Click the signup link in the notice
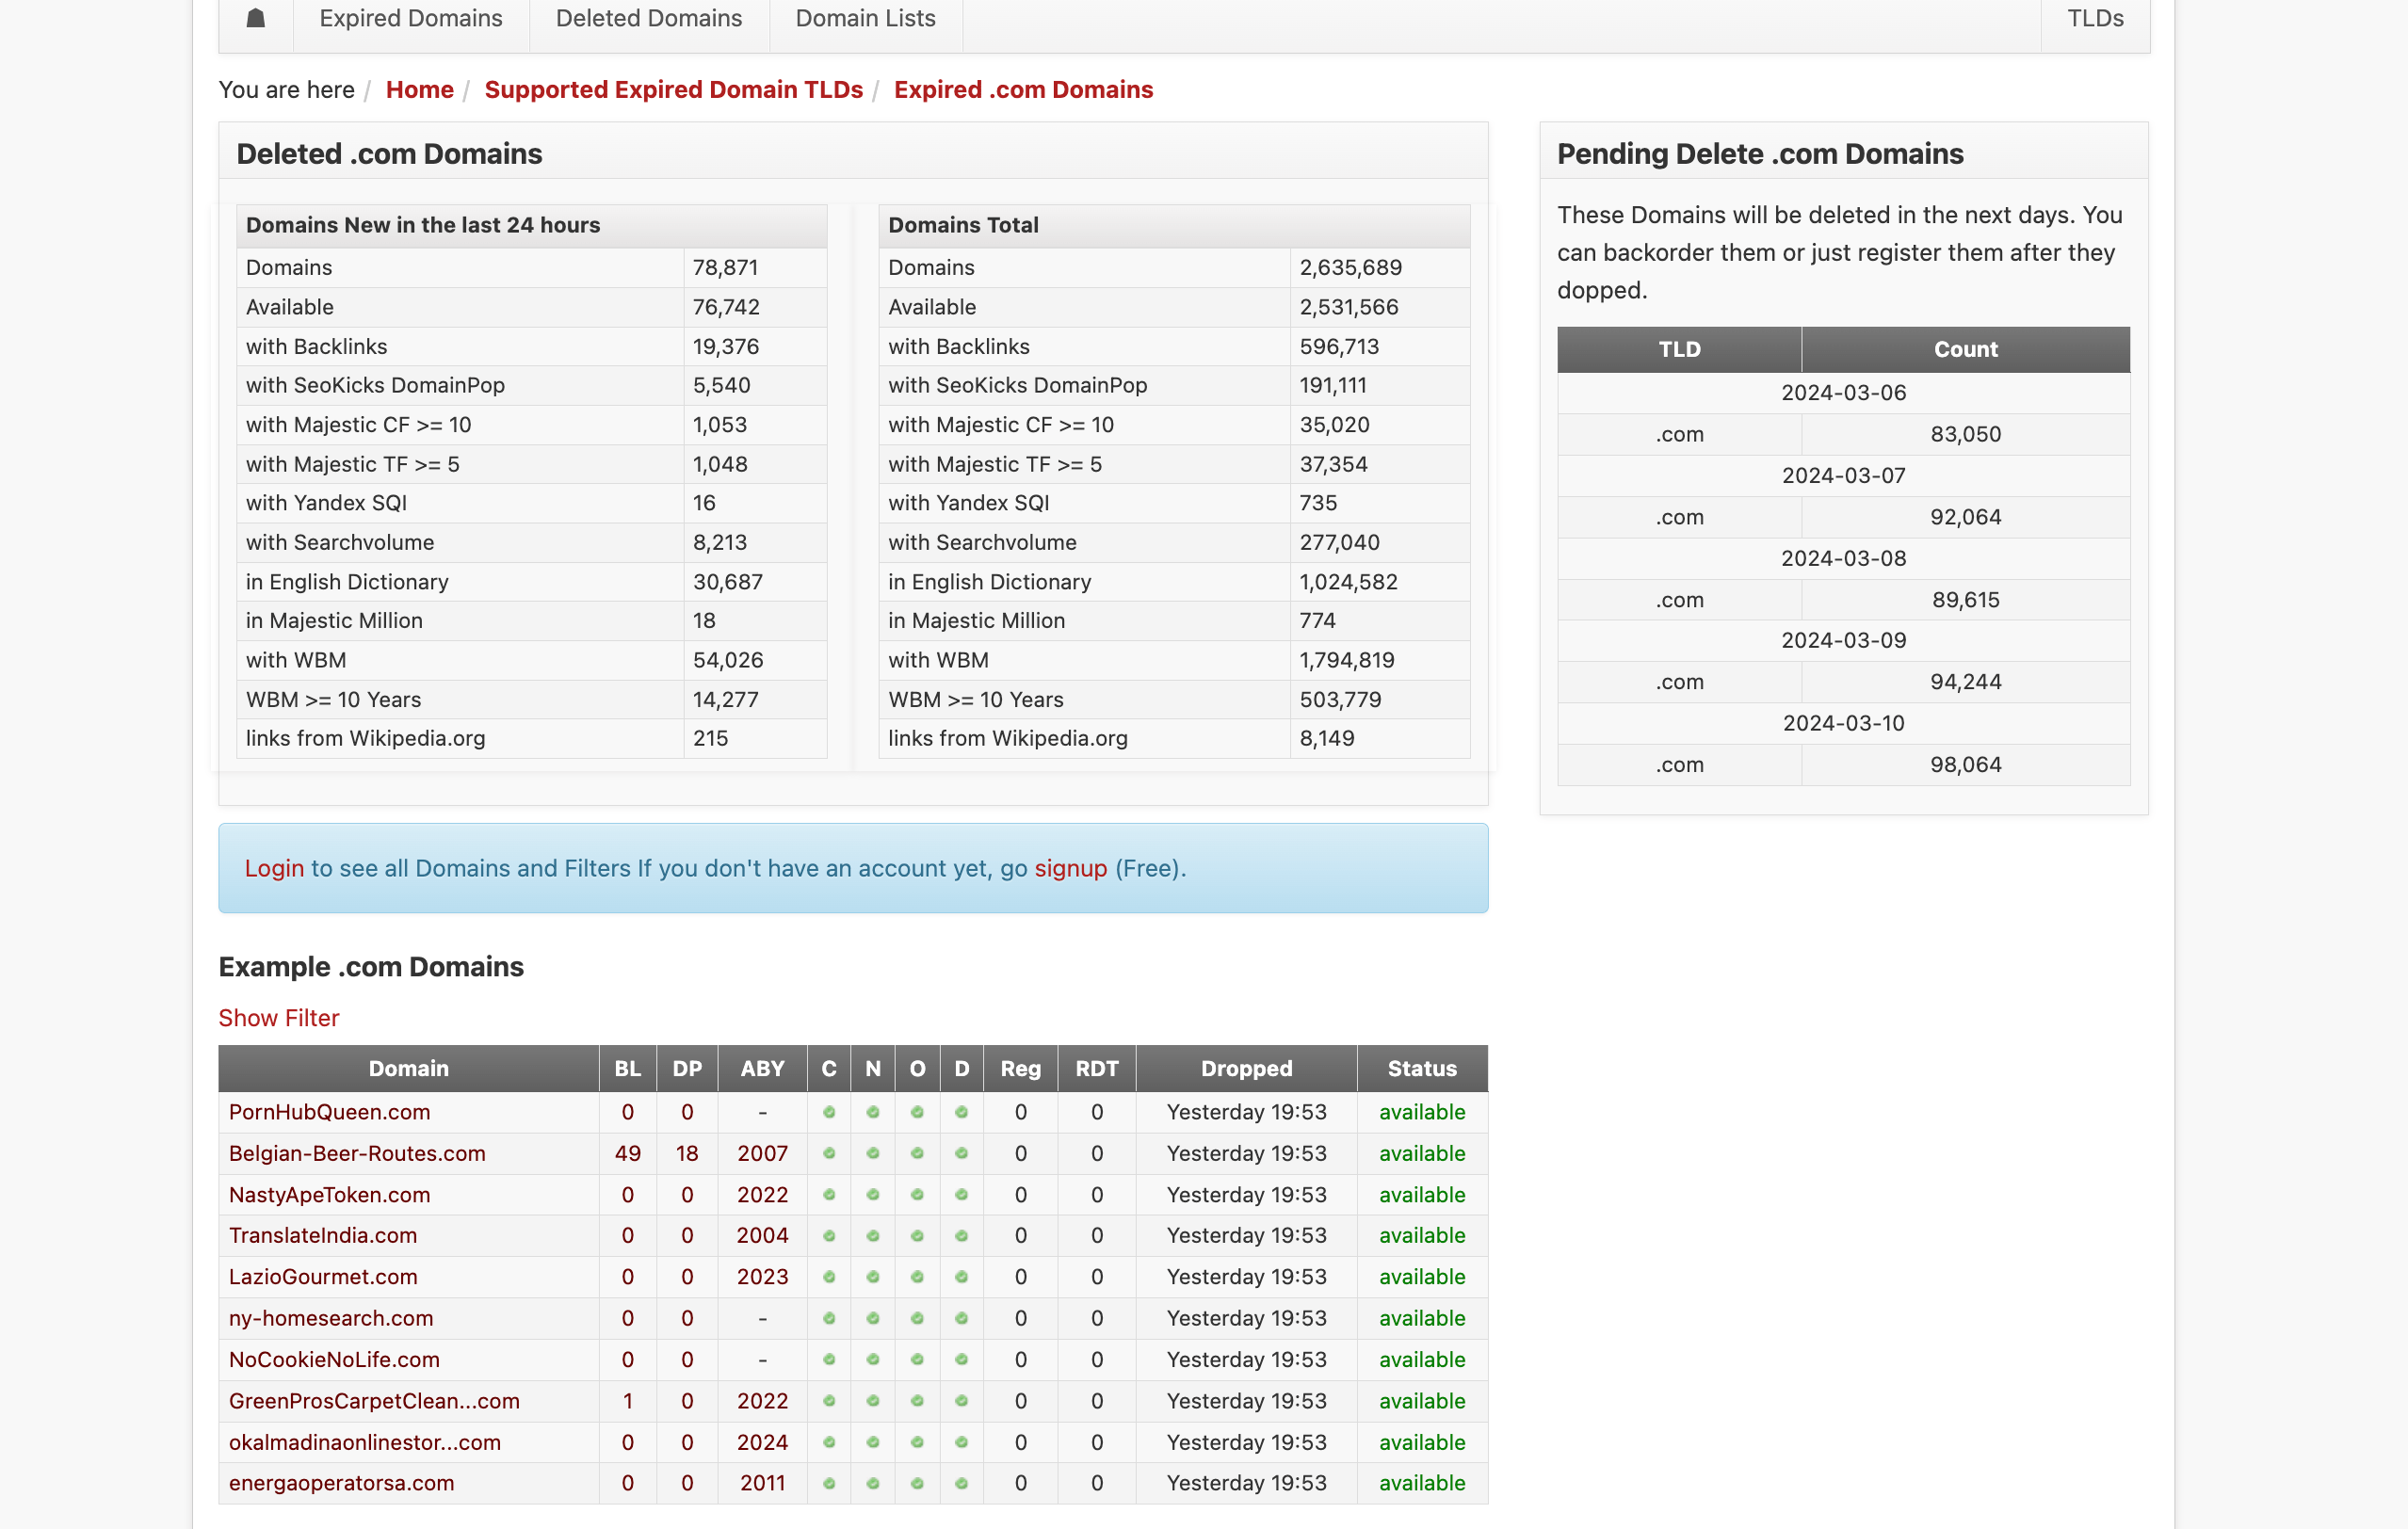 click(1071, 868)
